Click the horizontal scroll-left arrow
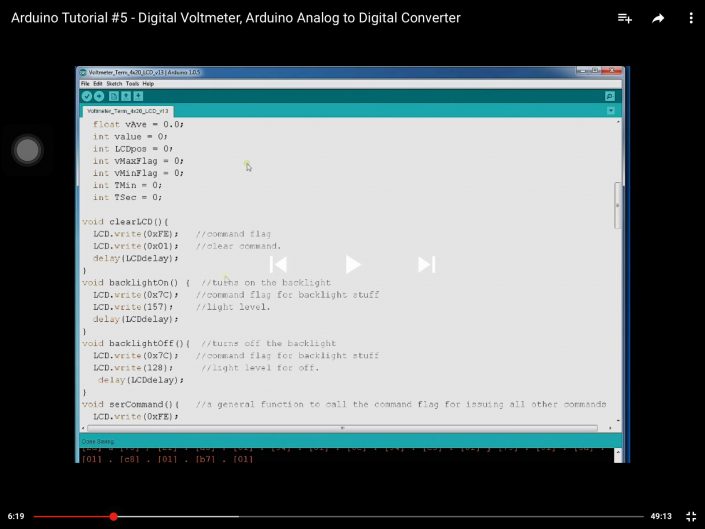 83,428
